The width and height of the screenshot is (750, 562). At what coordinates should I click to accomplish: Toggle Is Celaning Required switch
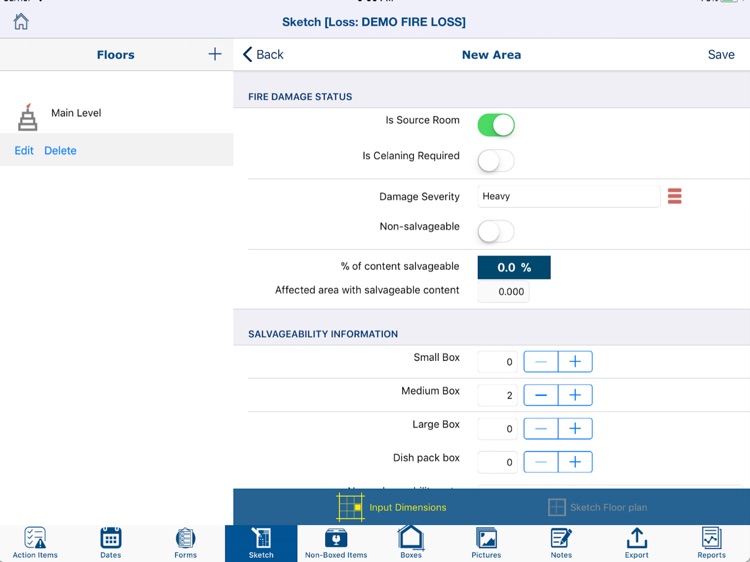pyautogui.click(x=496, y=161)
